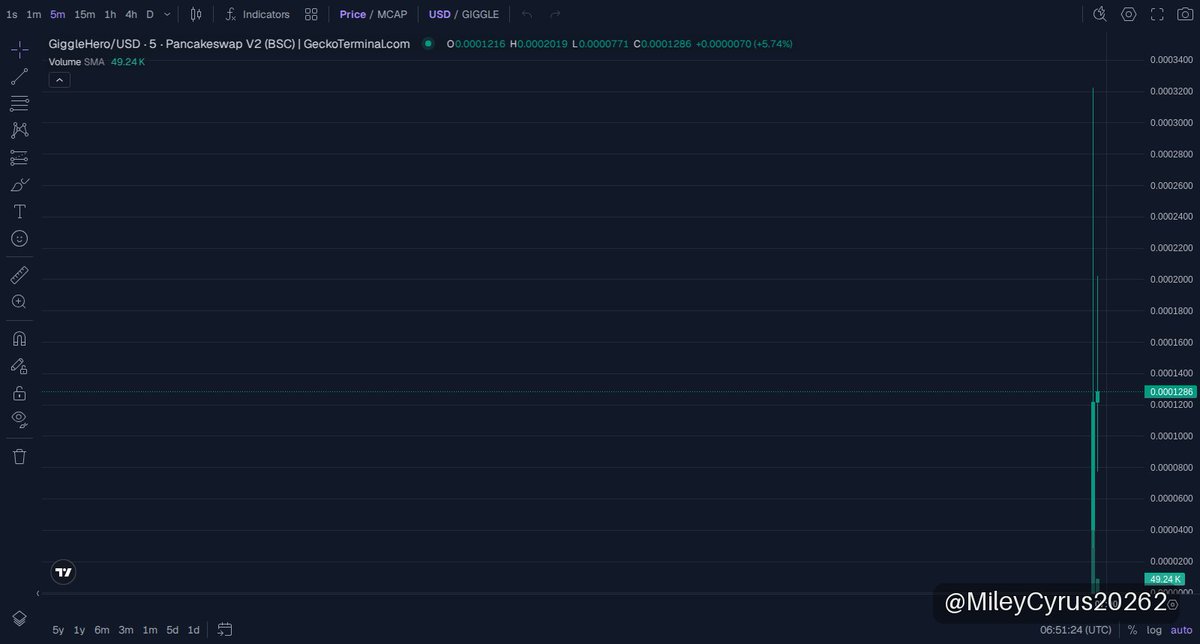The height and width of the screenshot is (644, 1200).
Task: Select the ruler measure tool
Action: (x=19, y=274)
